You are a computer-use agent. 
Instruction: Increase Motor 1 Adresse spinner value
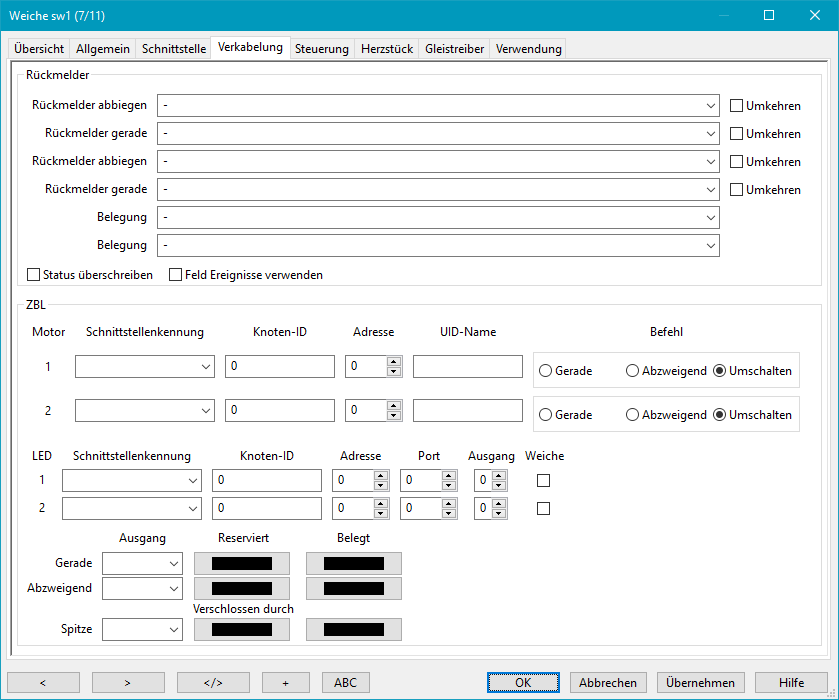[394, 362]
